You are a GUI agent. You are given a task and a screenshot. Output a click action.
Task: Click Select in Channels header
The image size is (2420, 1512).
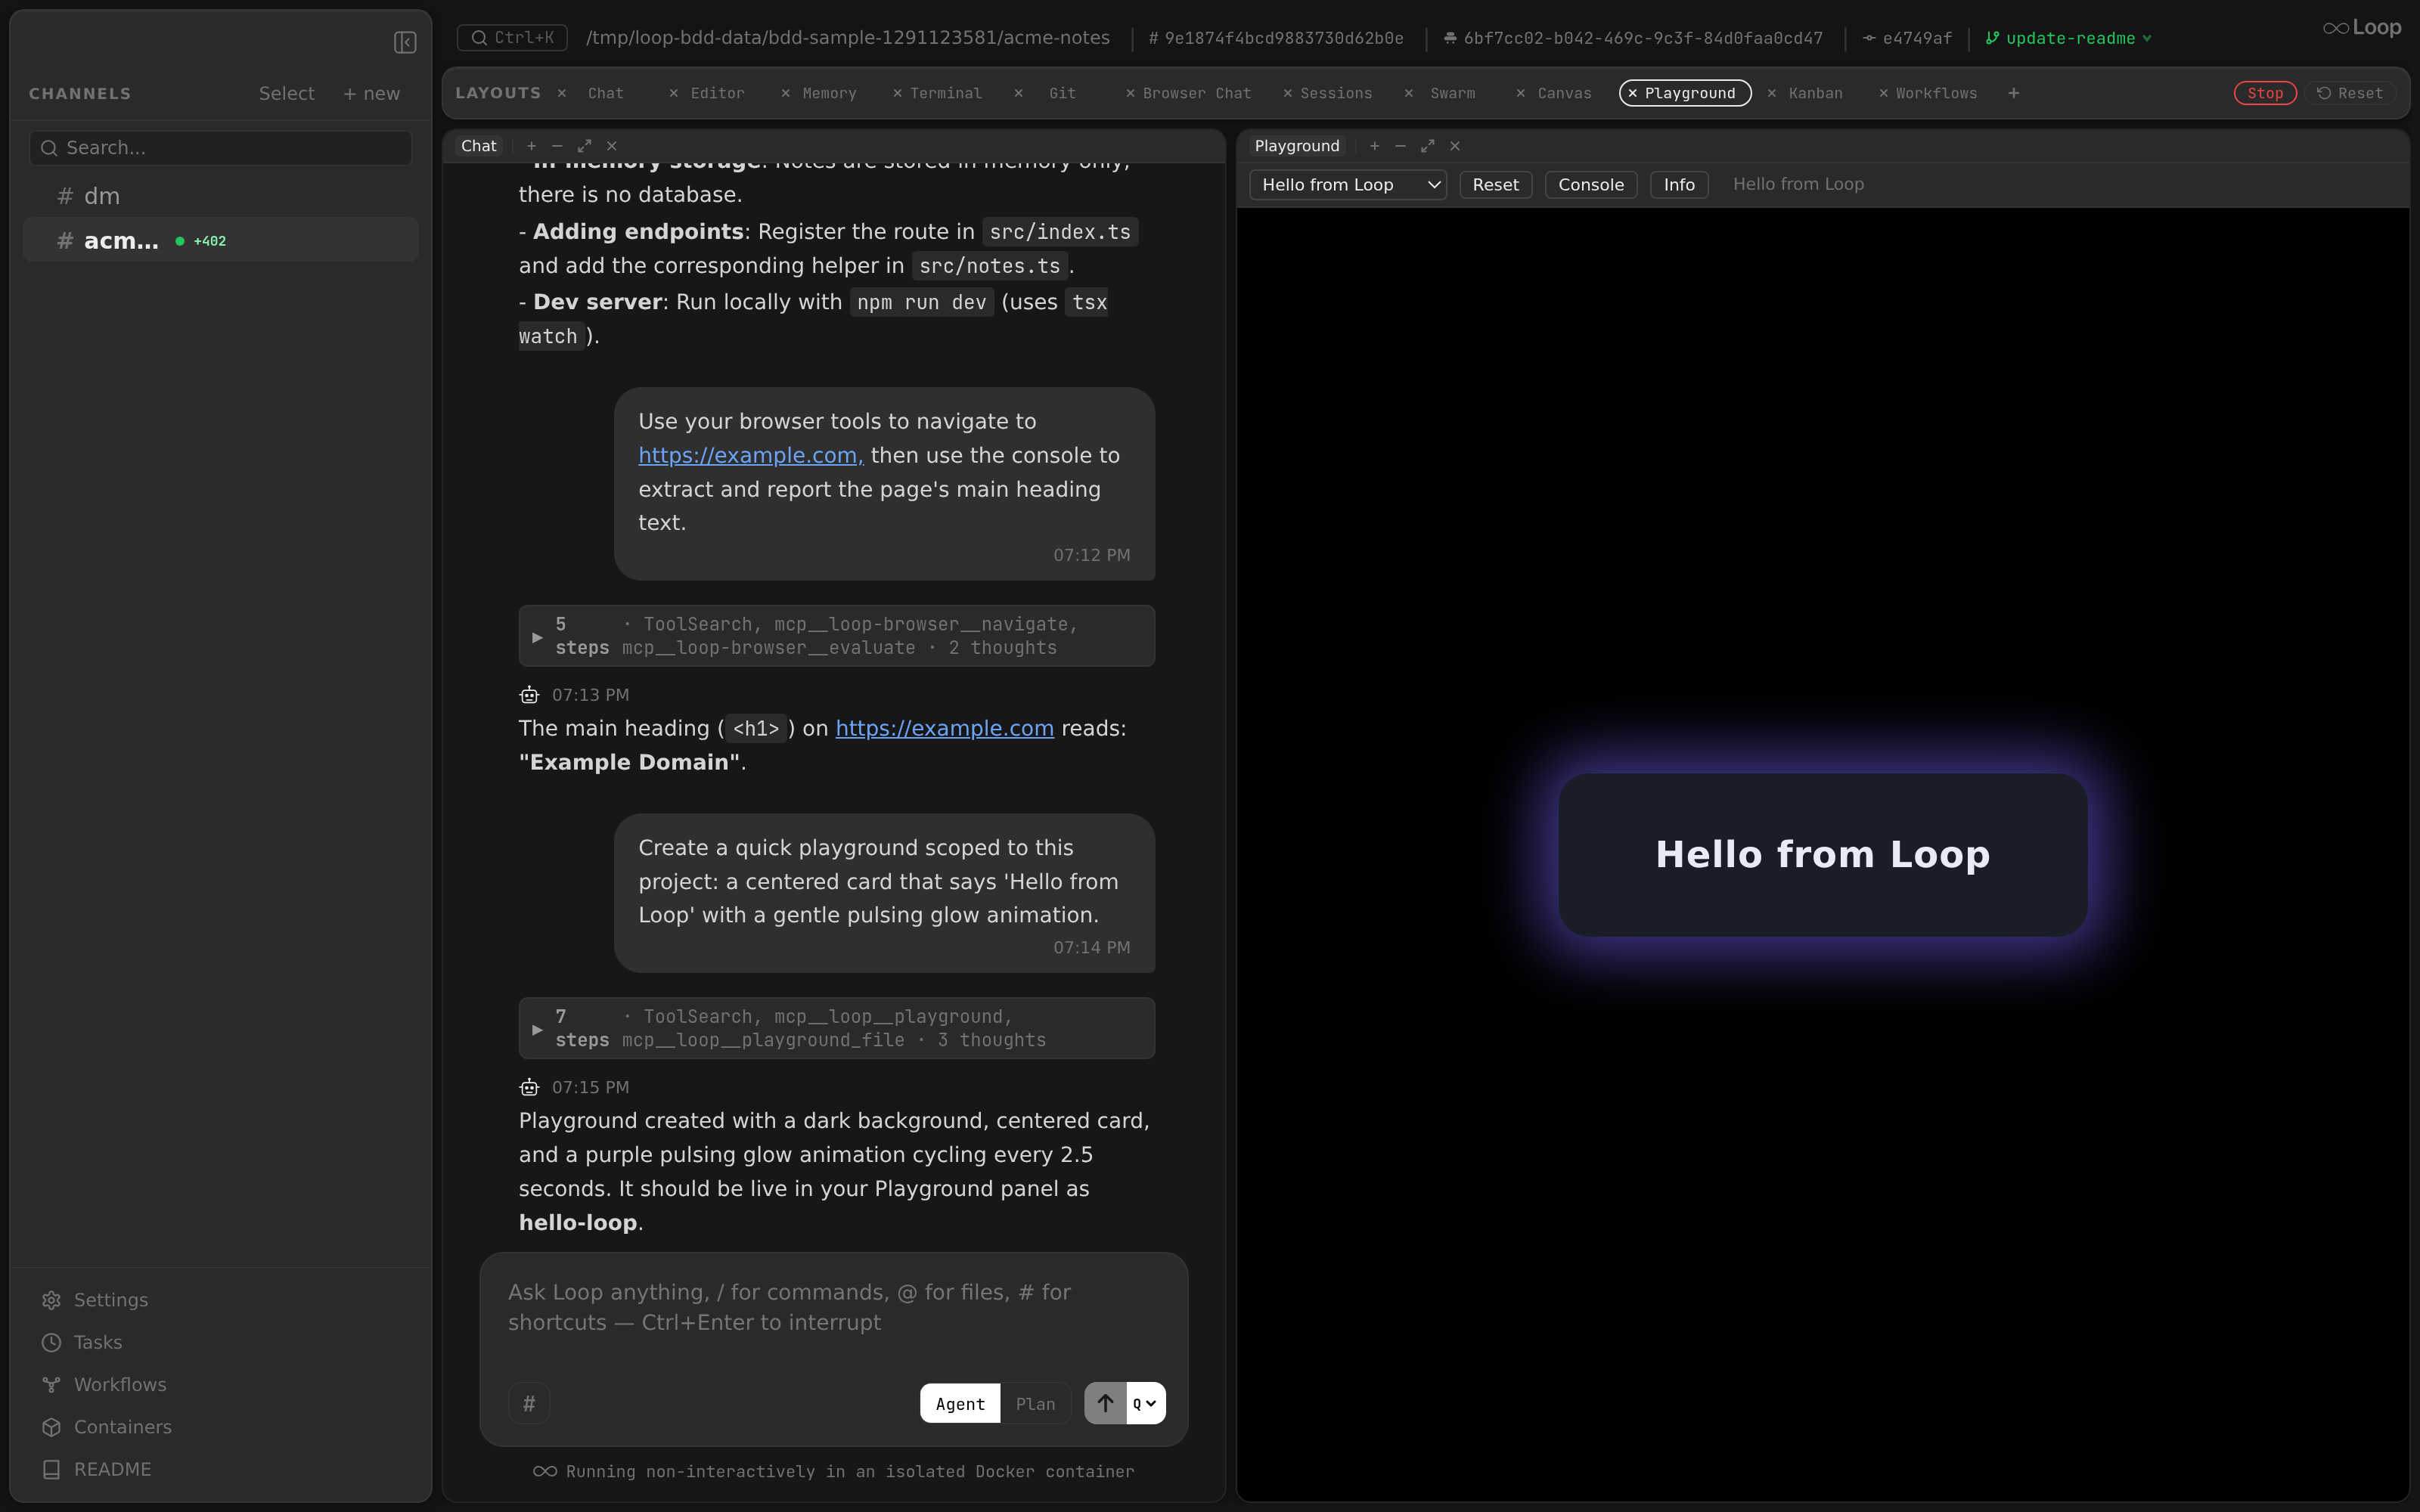[286, 93]
